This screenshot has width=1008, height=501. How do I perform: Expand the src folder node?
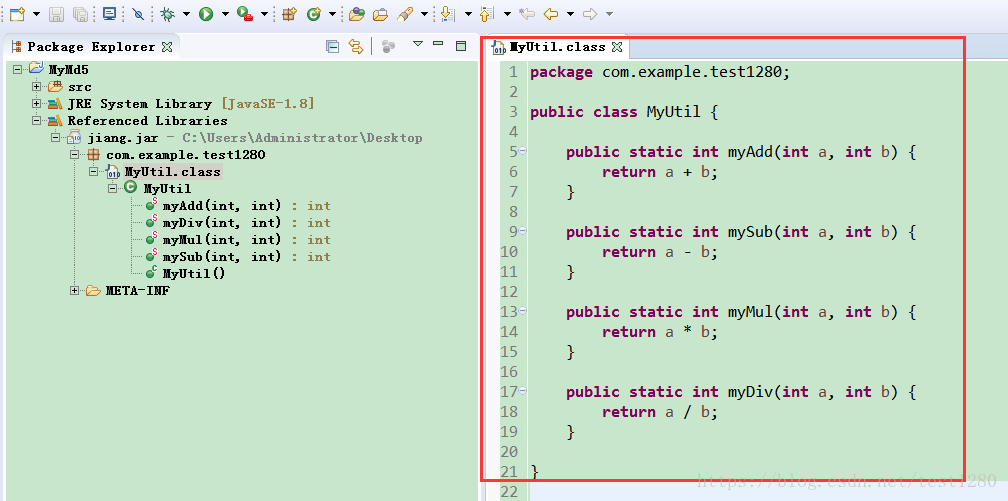[x=37, y=86]
